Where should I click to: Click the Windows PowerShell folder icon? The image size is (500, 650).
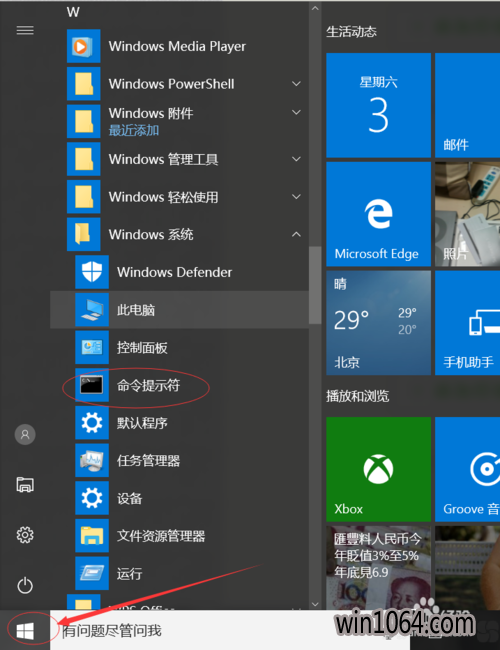[x=83, y=84]
